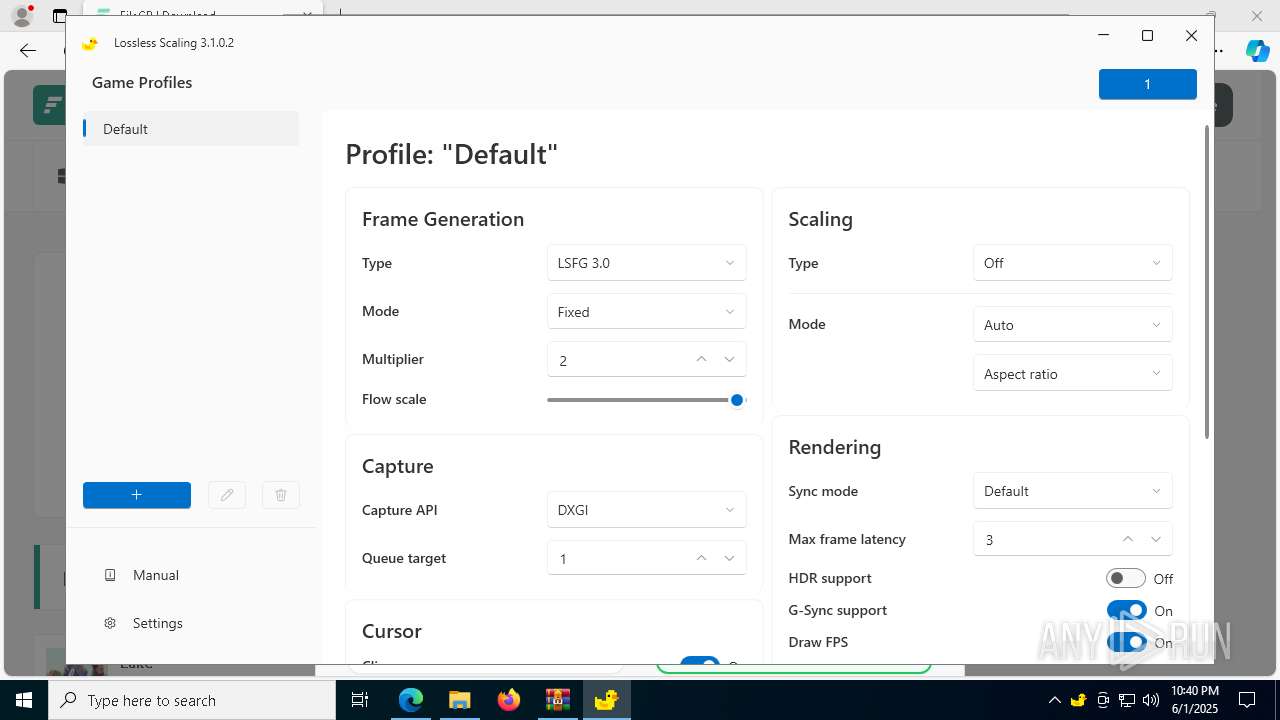This screenshot has height=720, width=1280.
Task: Toggle the Cursor section switch
Action: click(x=699, y=661)
